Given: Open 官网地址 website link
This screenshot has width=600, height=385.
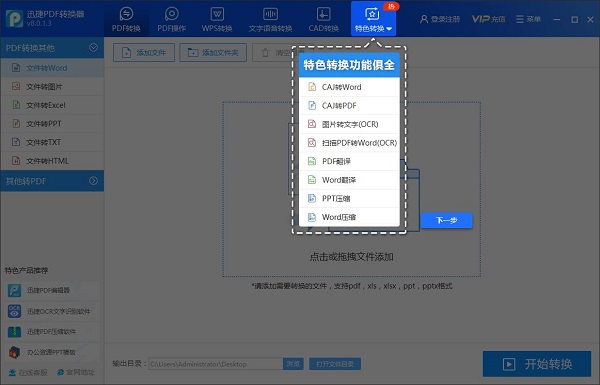Looking at the screenshot, I should (76, 372).
